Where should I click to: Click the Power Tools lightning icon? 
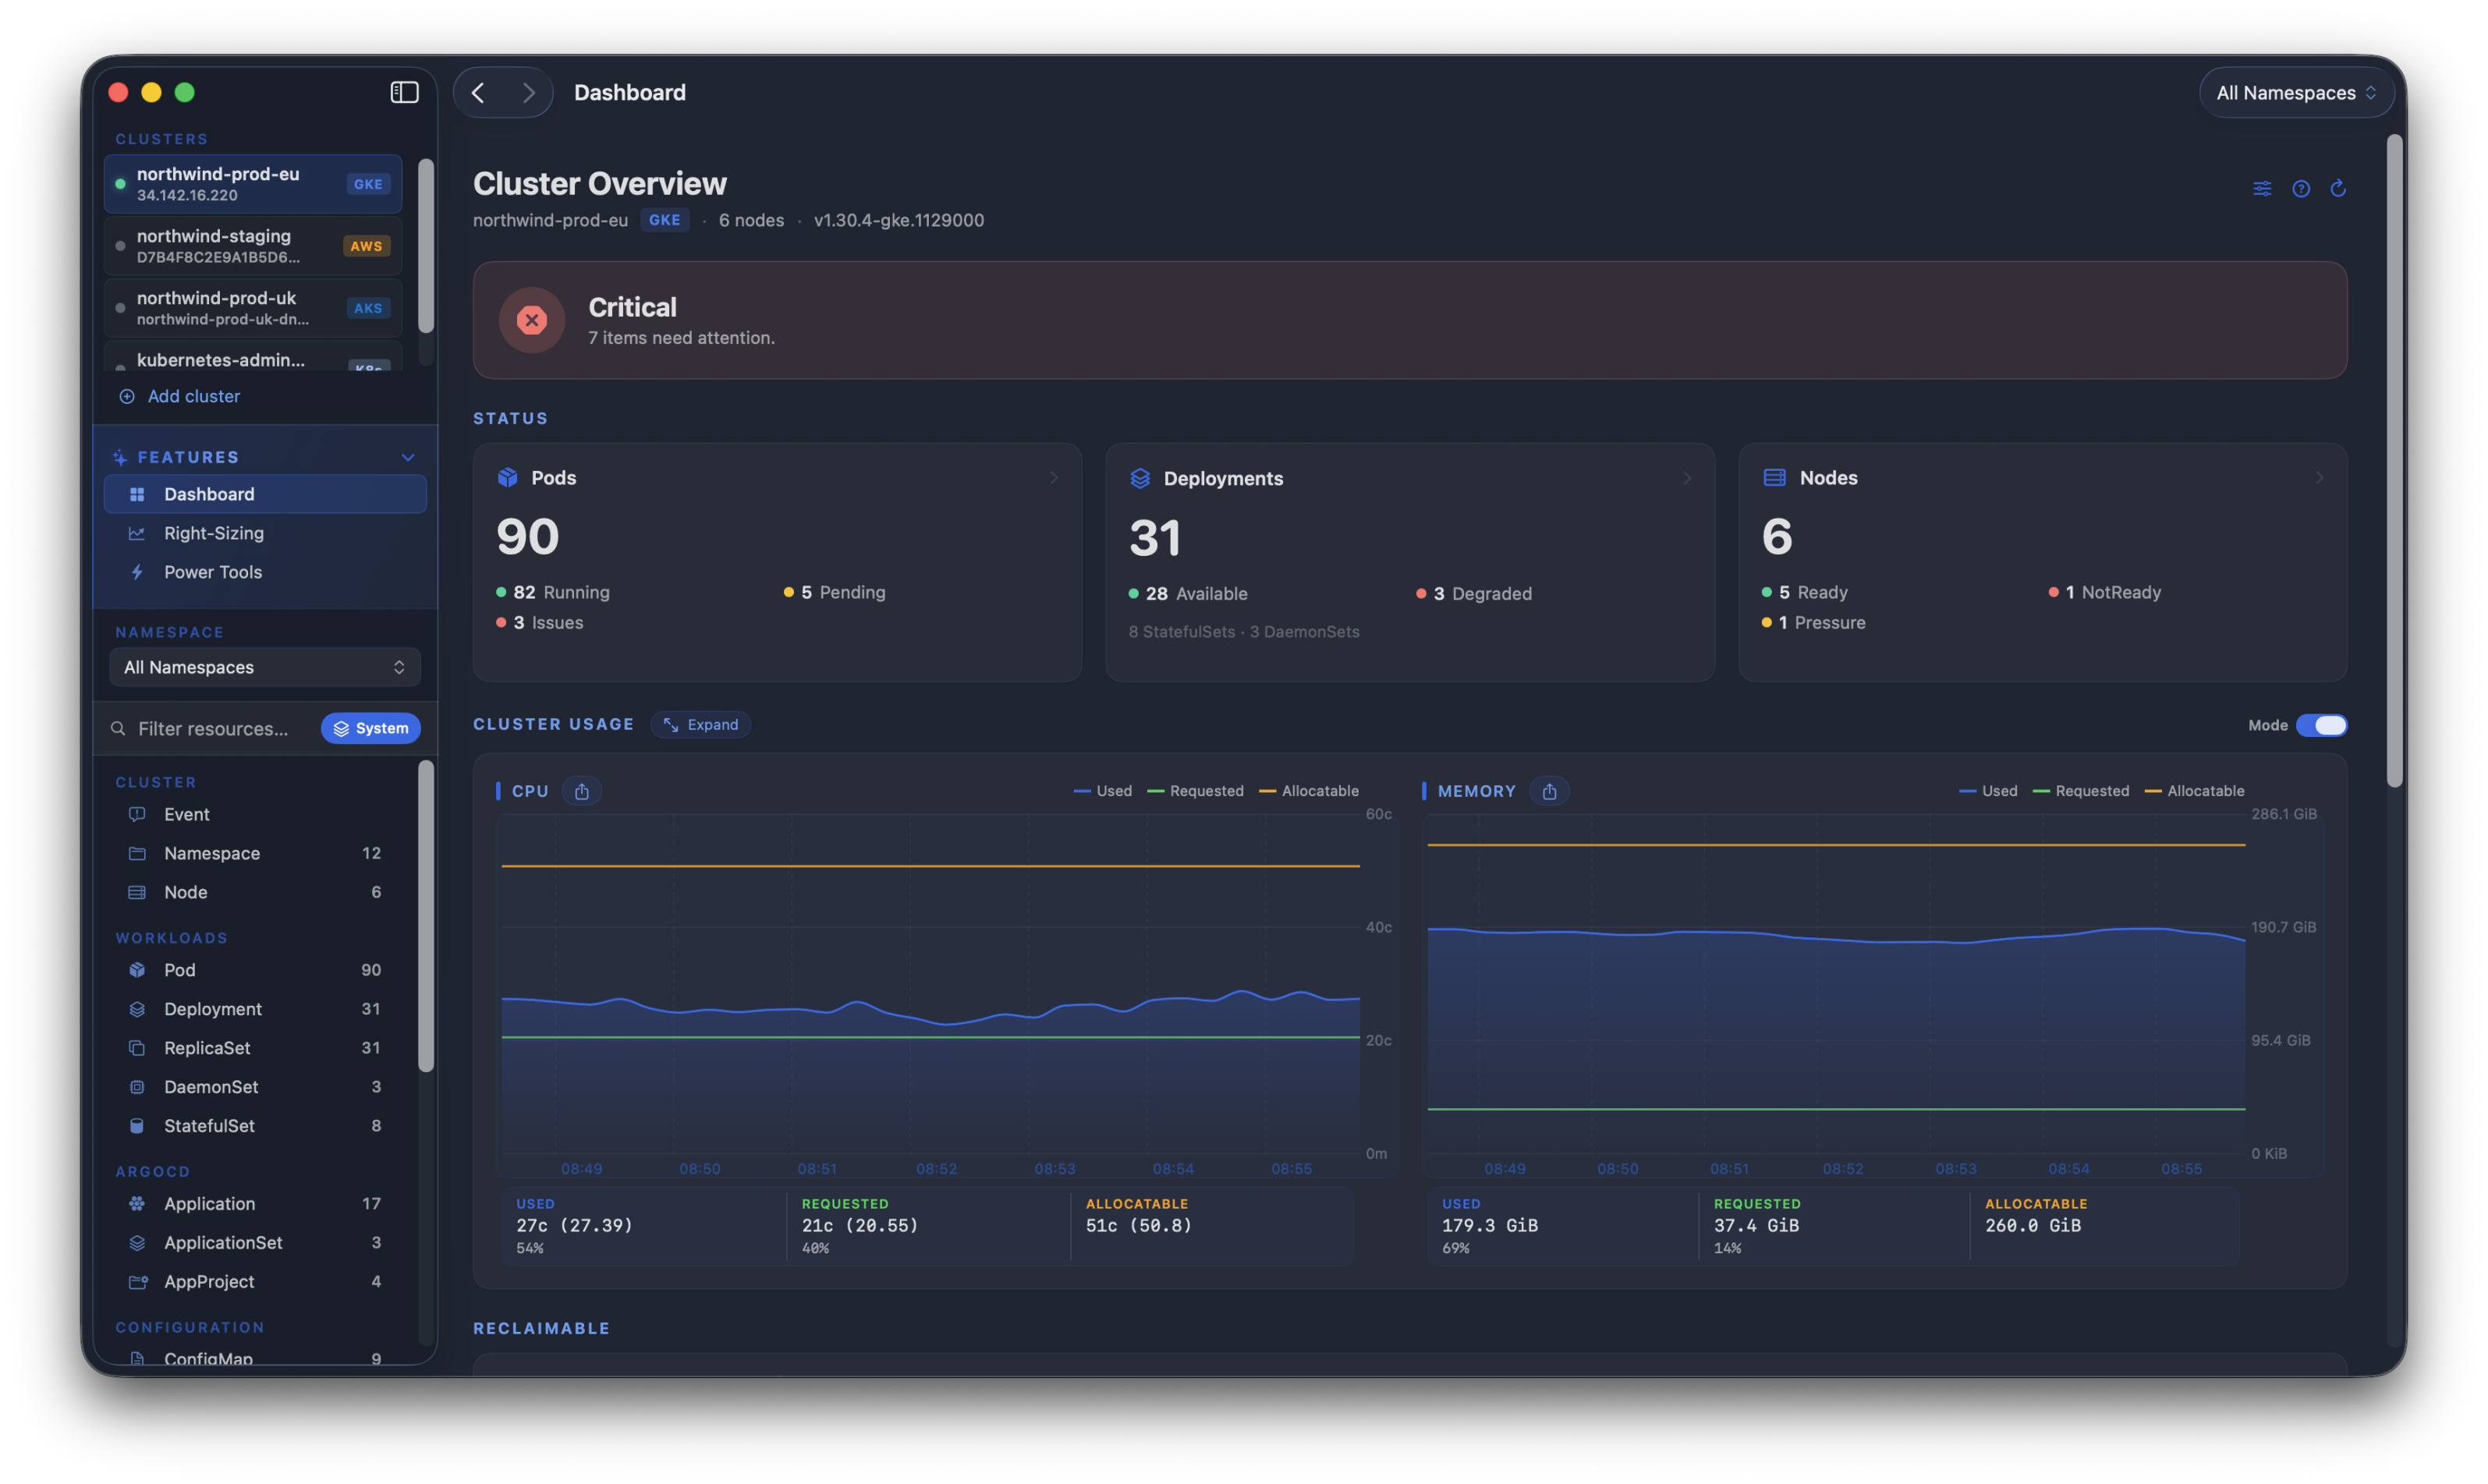(137, 572)
